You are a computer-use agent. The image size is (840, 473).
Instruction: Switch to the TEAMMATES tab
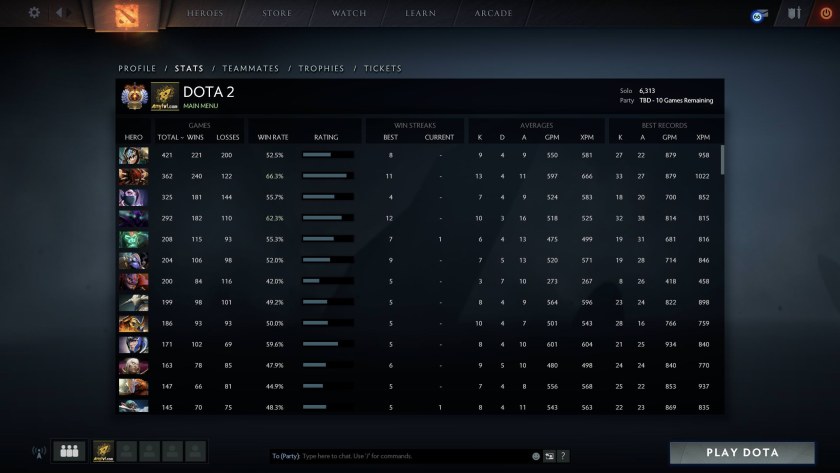pos(251,68)
